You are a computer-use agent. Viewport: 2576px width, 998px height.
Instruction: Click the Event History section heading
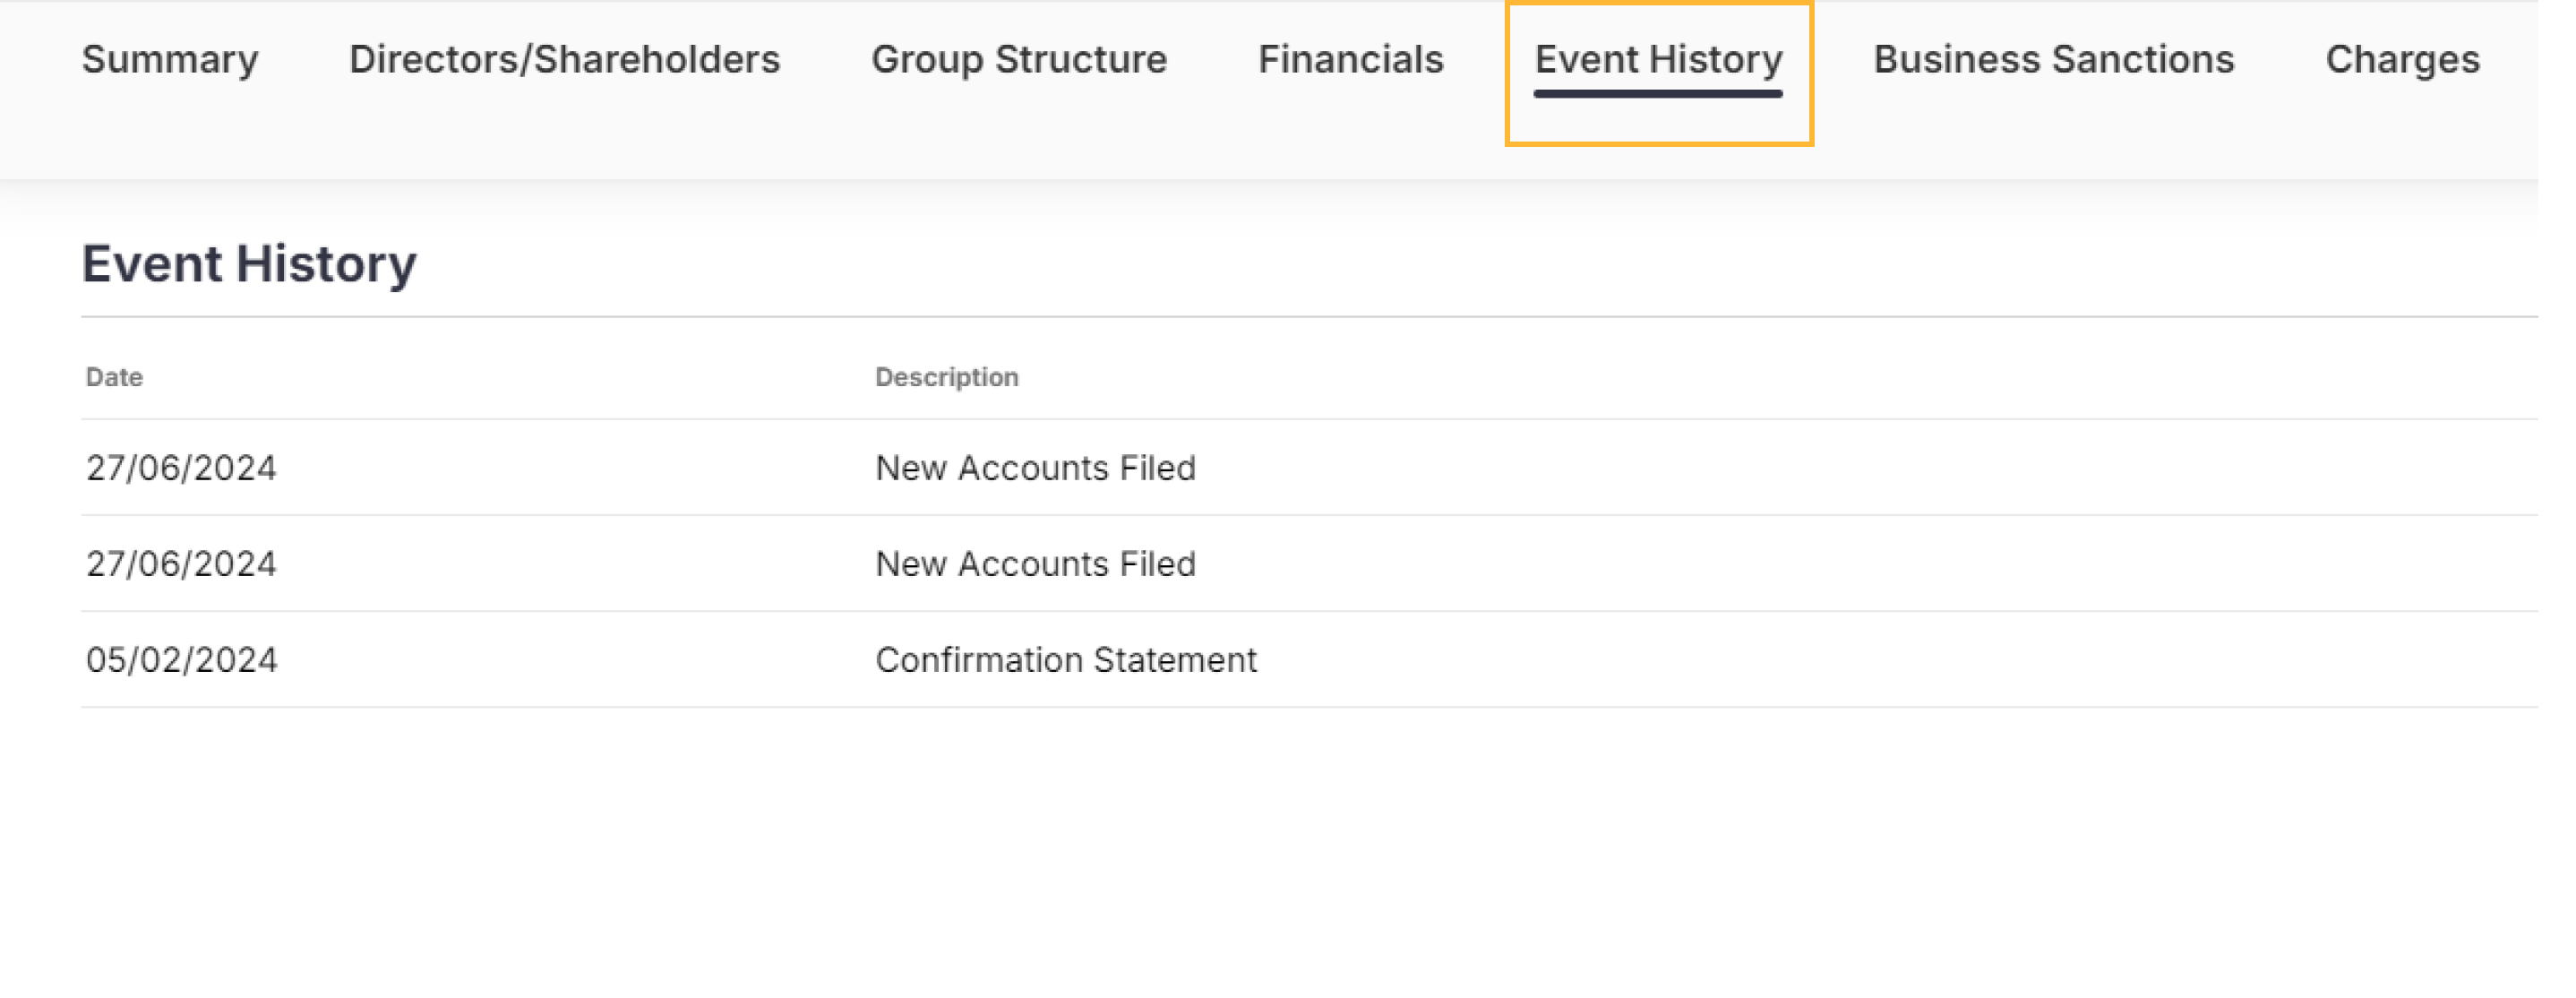tap(249, 264)
